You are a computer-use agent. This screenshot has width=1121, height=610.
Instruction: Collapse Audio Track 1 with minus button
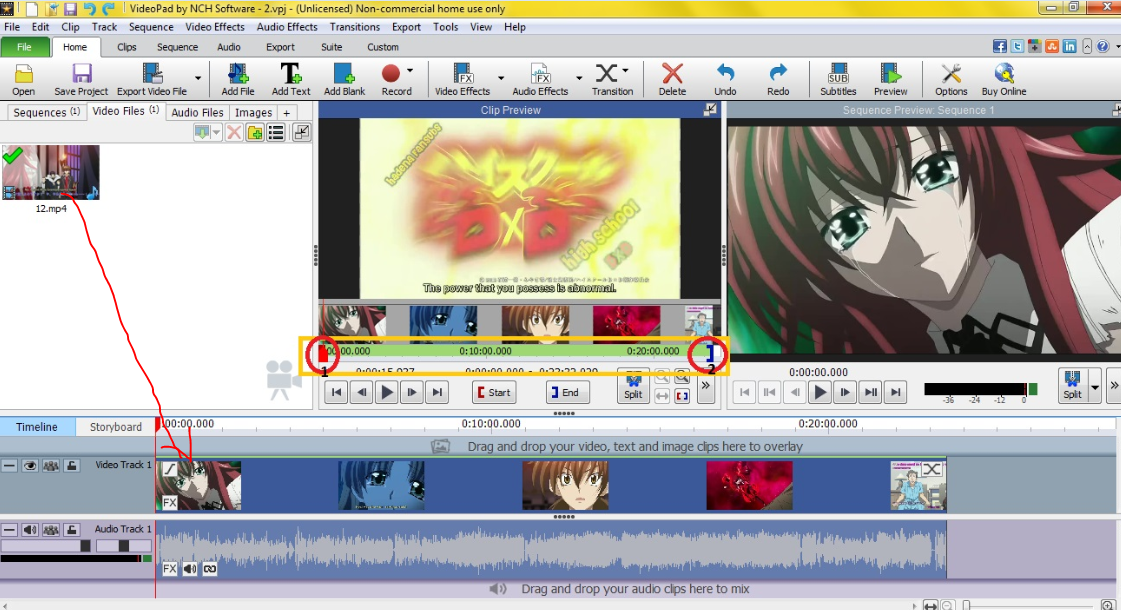[9, 530]
